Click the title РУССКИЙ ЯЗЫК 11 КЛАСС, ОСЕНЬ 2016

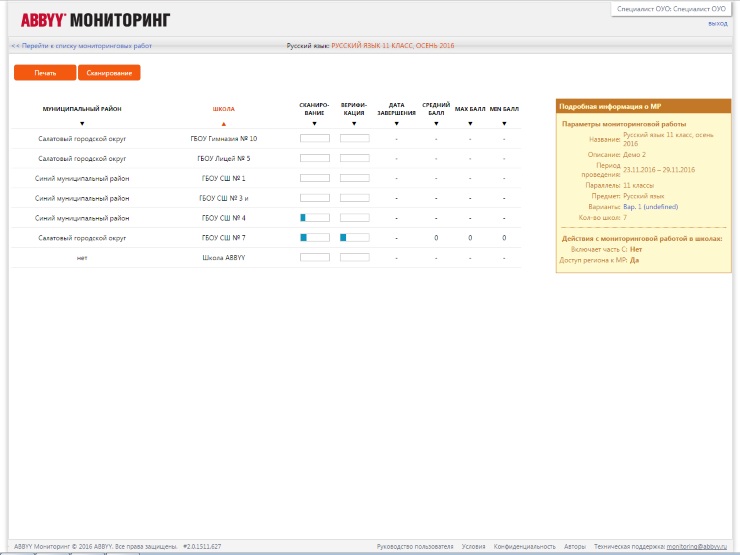click(x=393, y=46)
